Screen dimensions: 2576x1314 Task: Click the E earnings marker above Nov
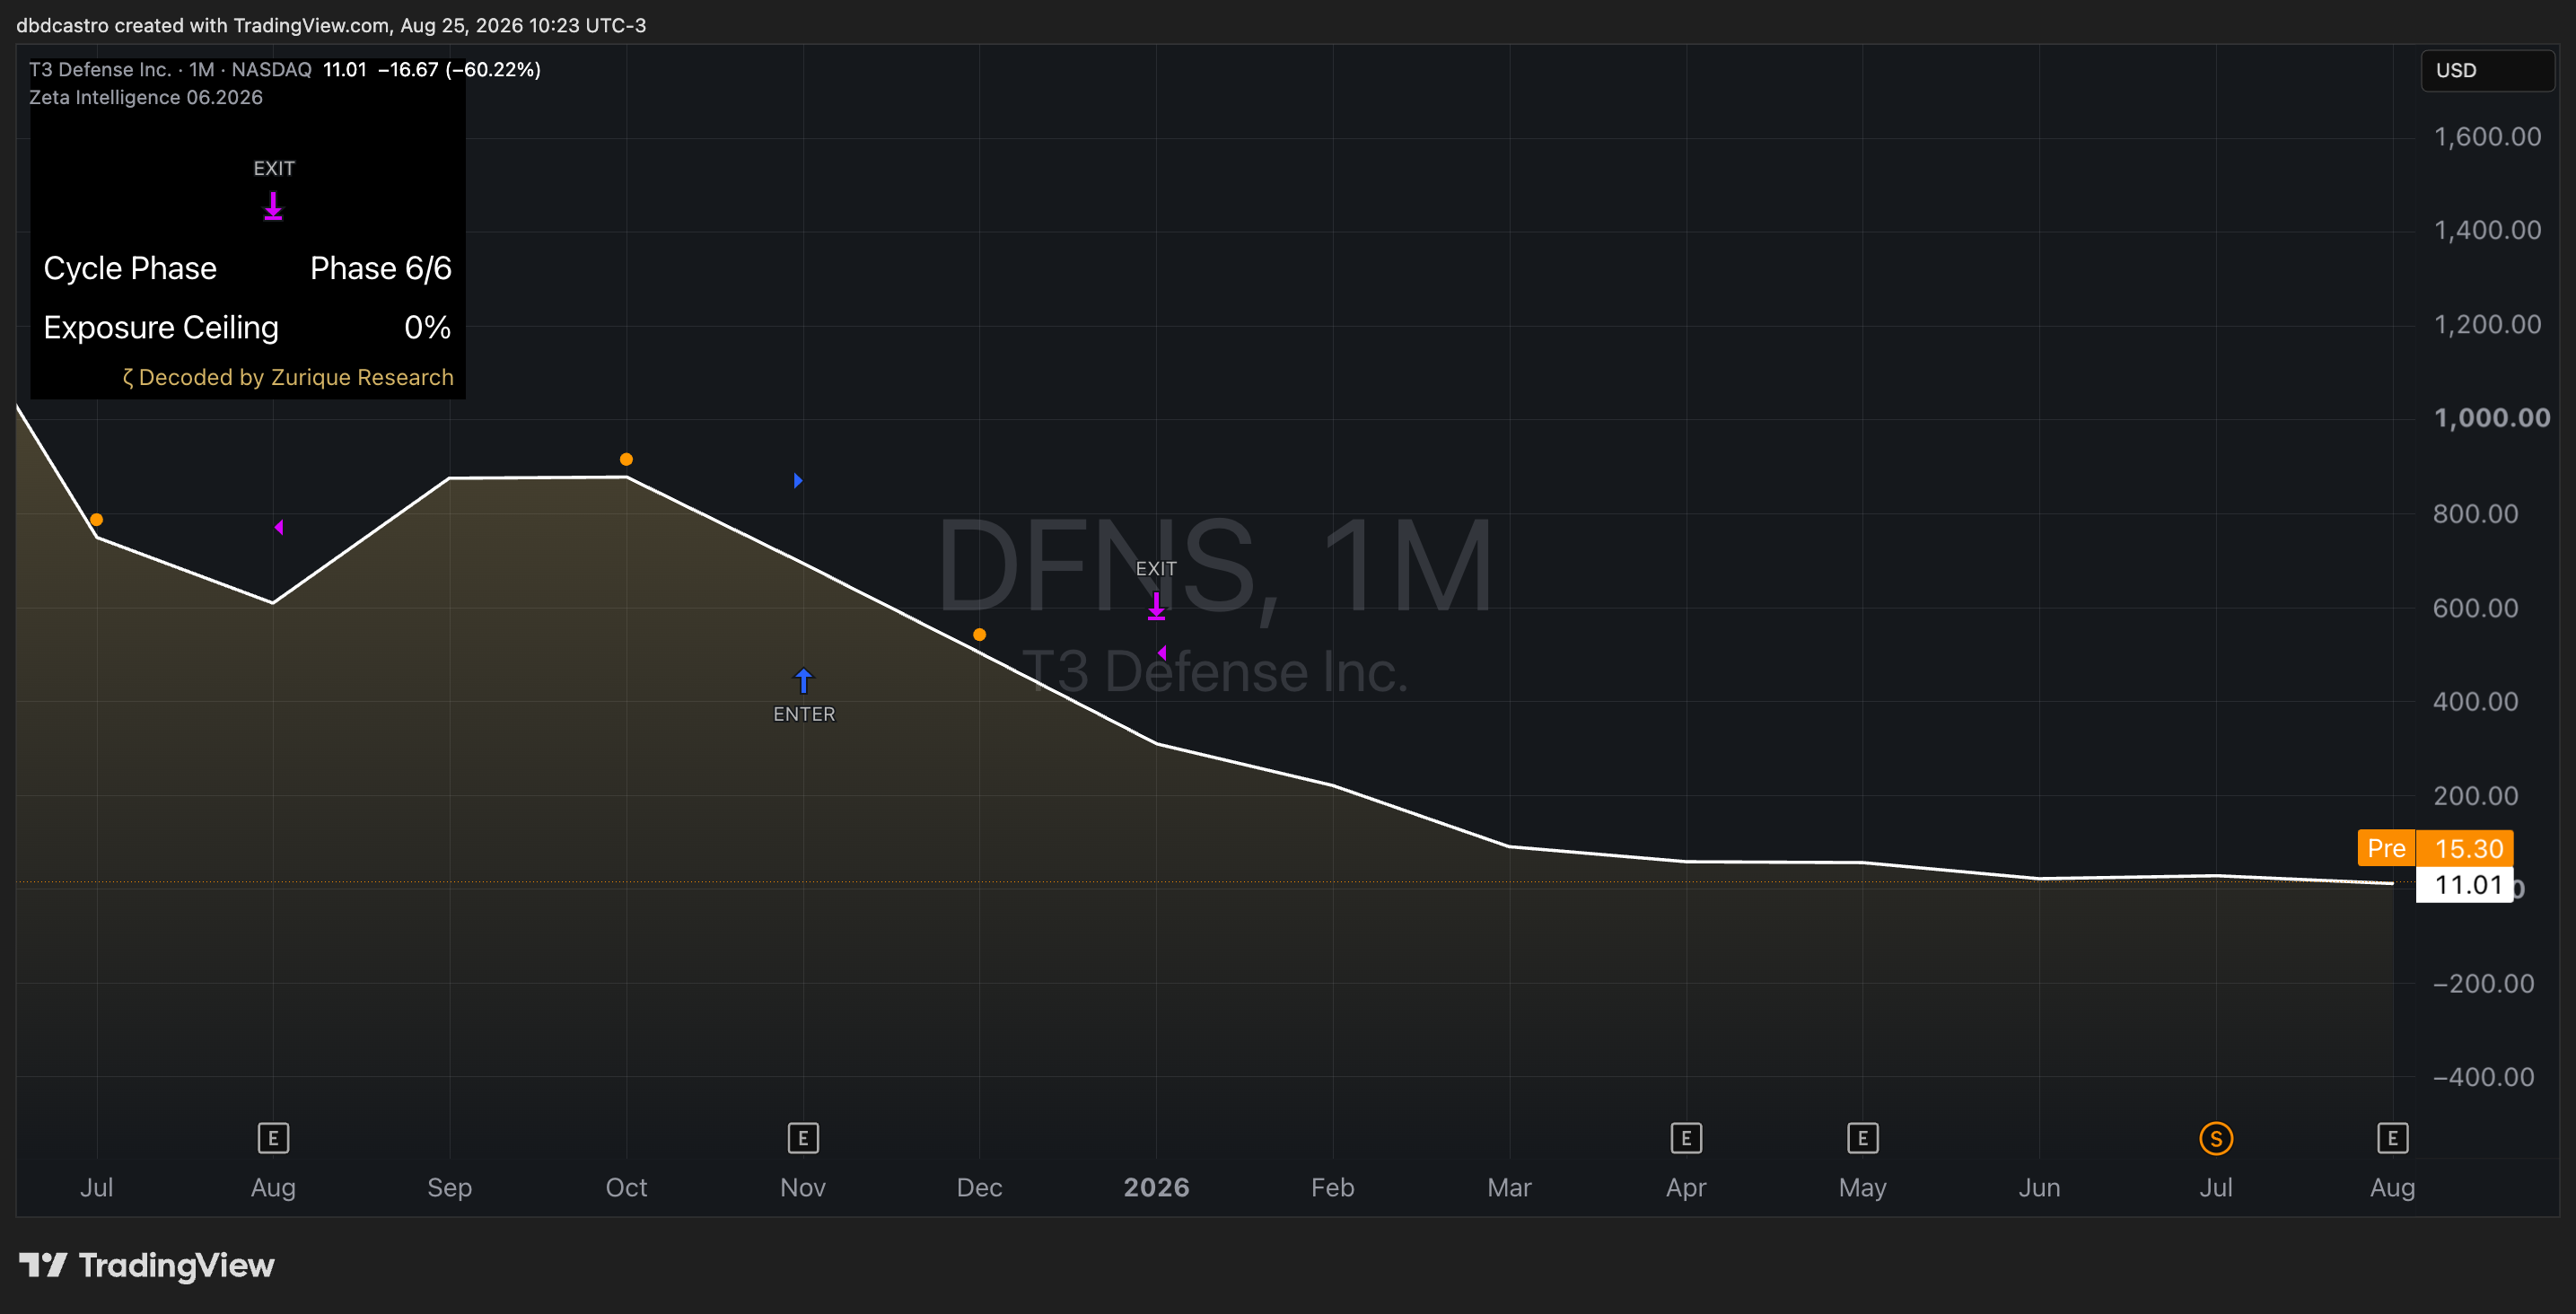pyautogui.click(x=803, y=1138)
